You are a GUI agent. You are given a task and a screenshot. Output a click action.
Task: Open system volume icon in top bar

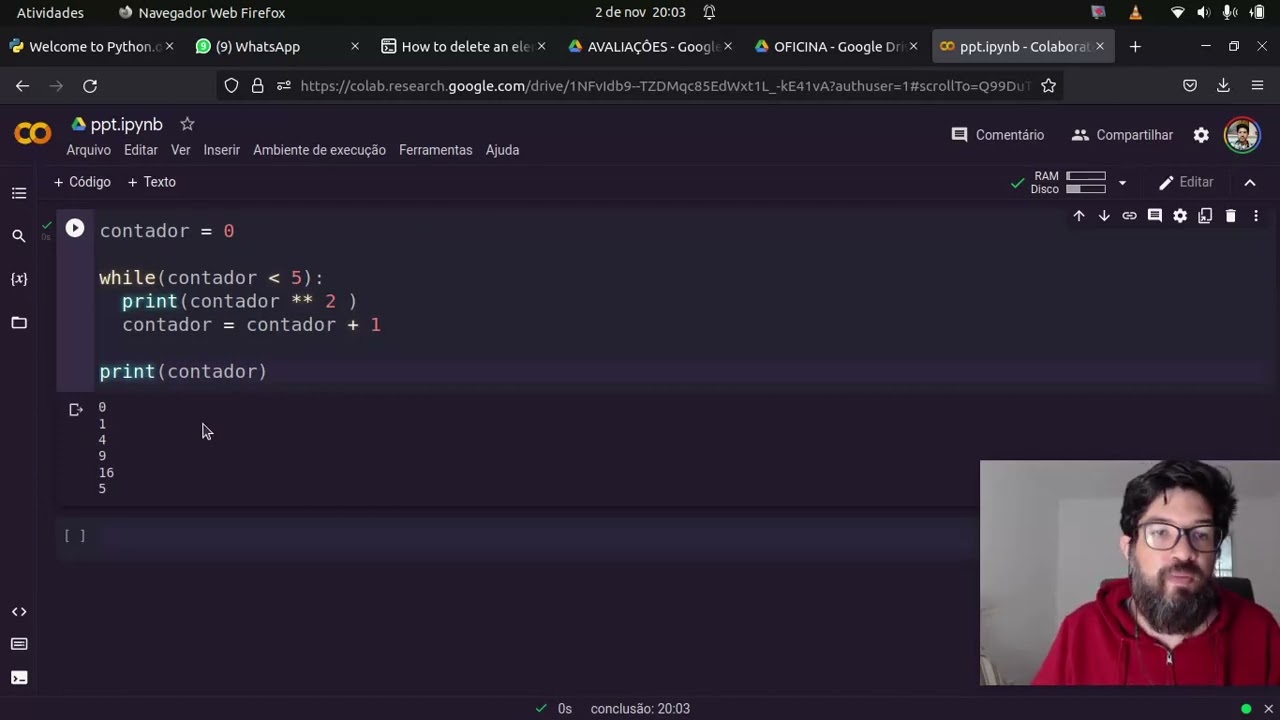point(1203,13)
